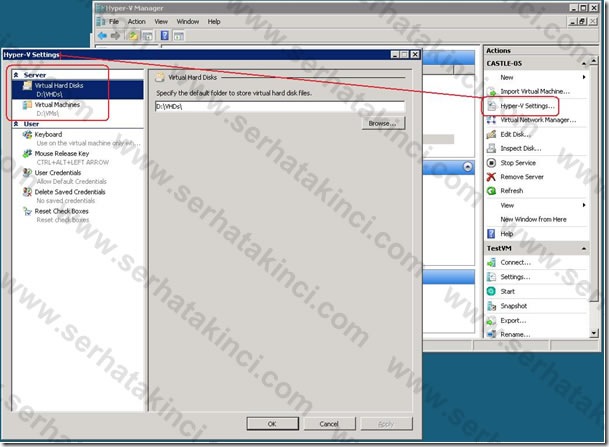609x447 pixels.
Task: Expand the New submenu arrow in Actions
Action: pos(584,77)
